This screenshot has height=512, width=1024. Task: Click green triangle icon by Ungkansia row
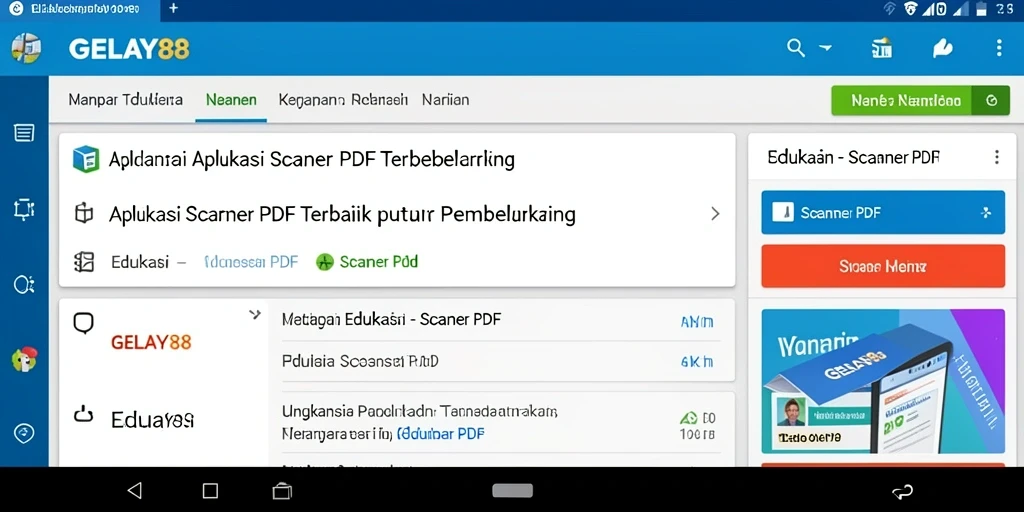(x=688, y=417)
